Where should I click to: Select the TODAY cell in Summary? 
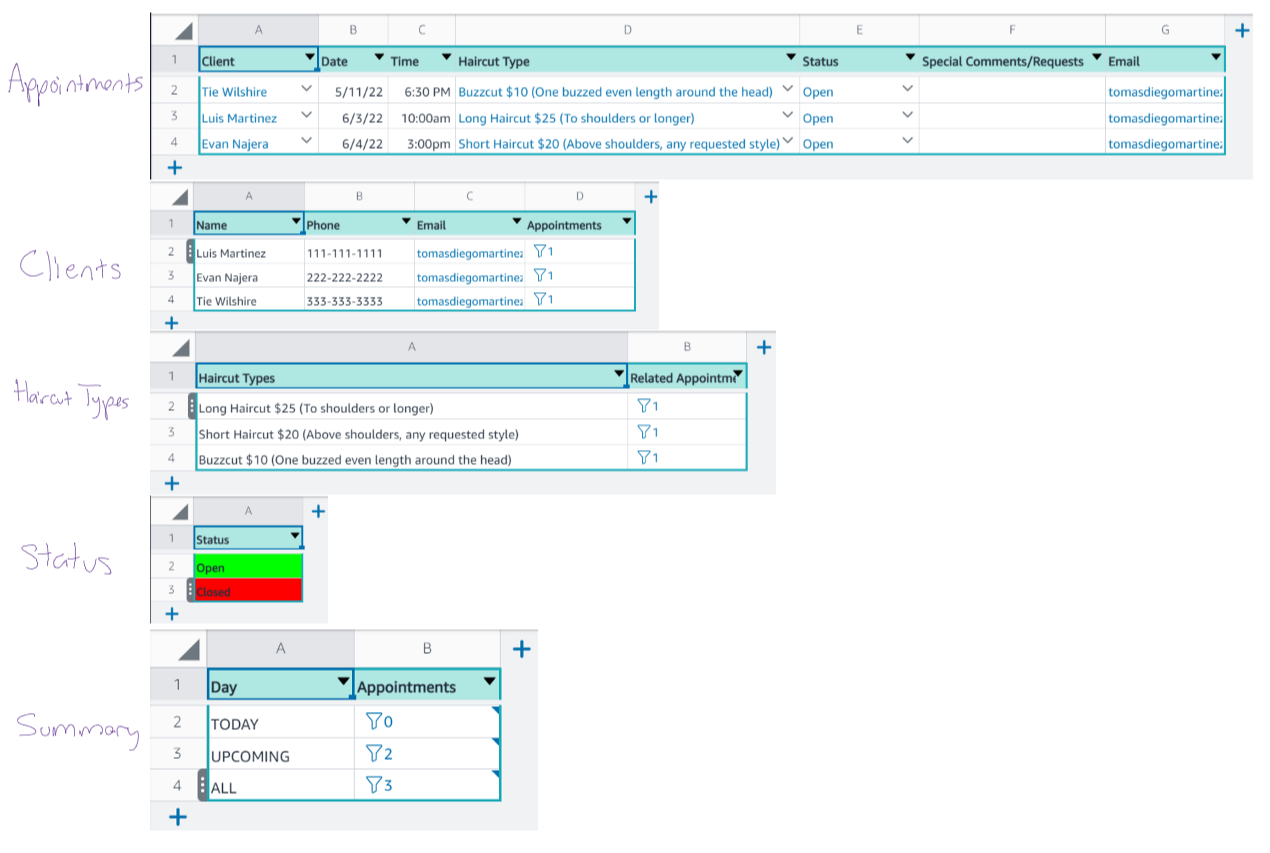[281, 723]
